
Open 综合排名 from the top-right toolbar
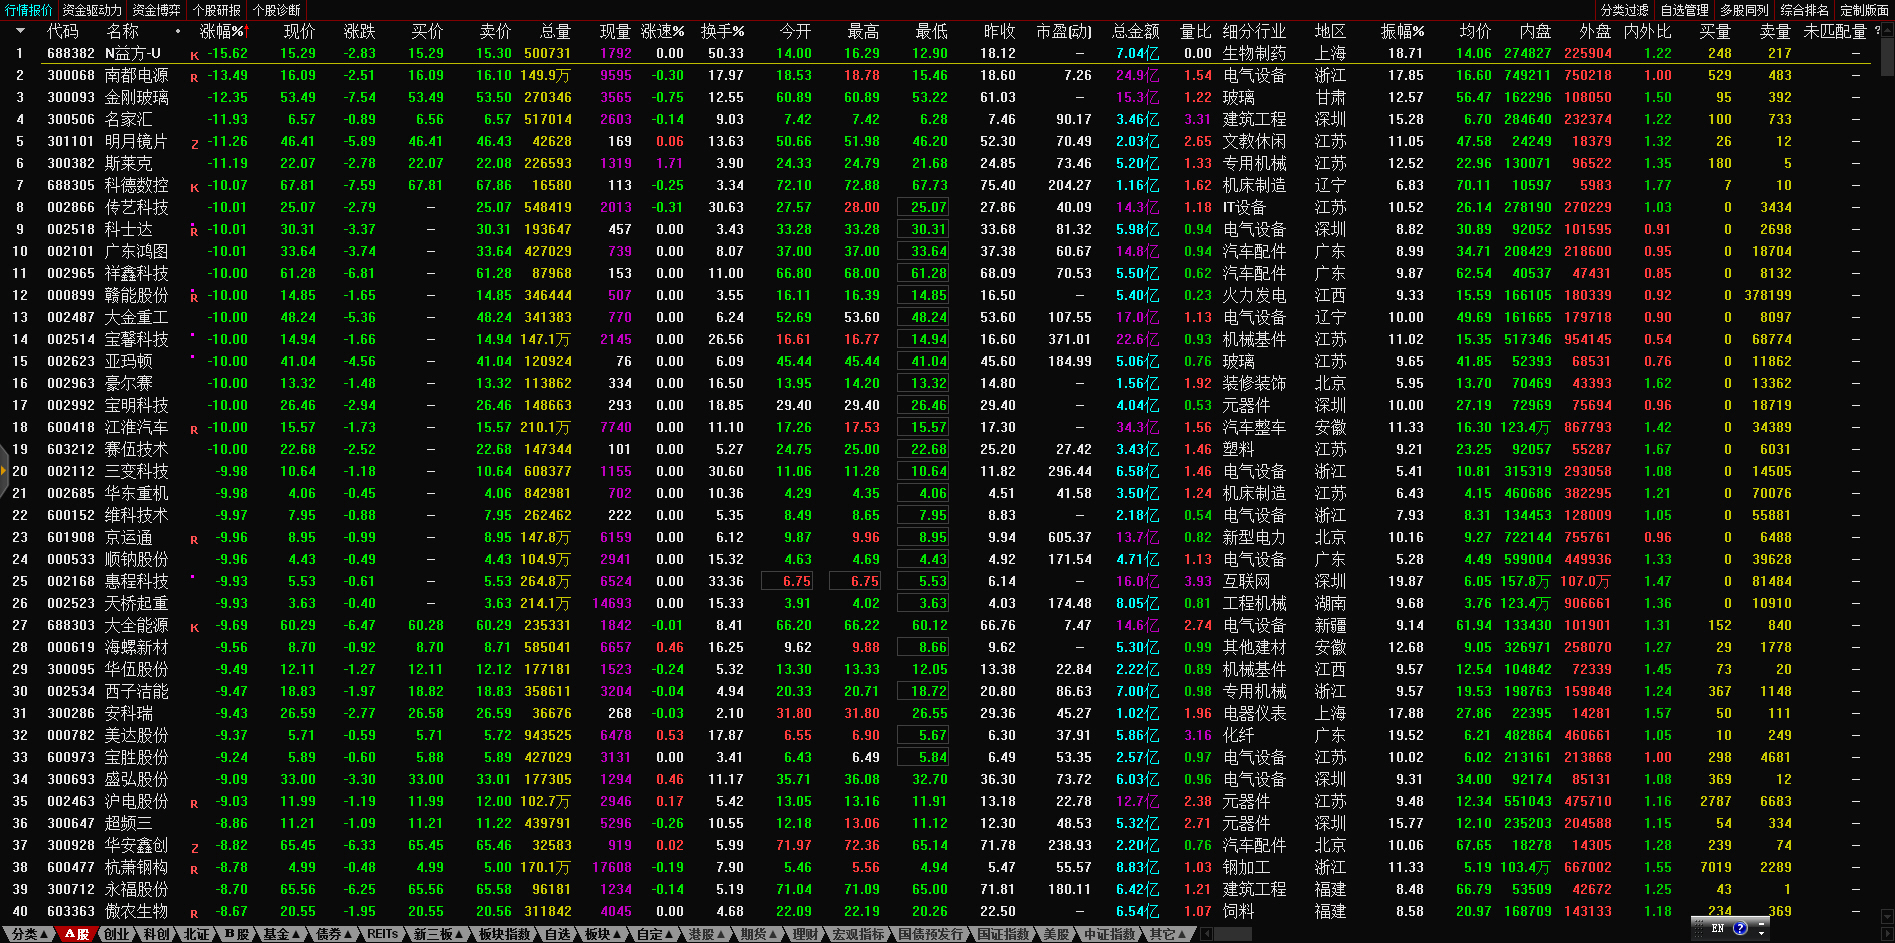point(1804,10)
